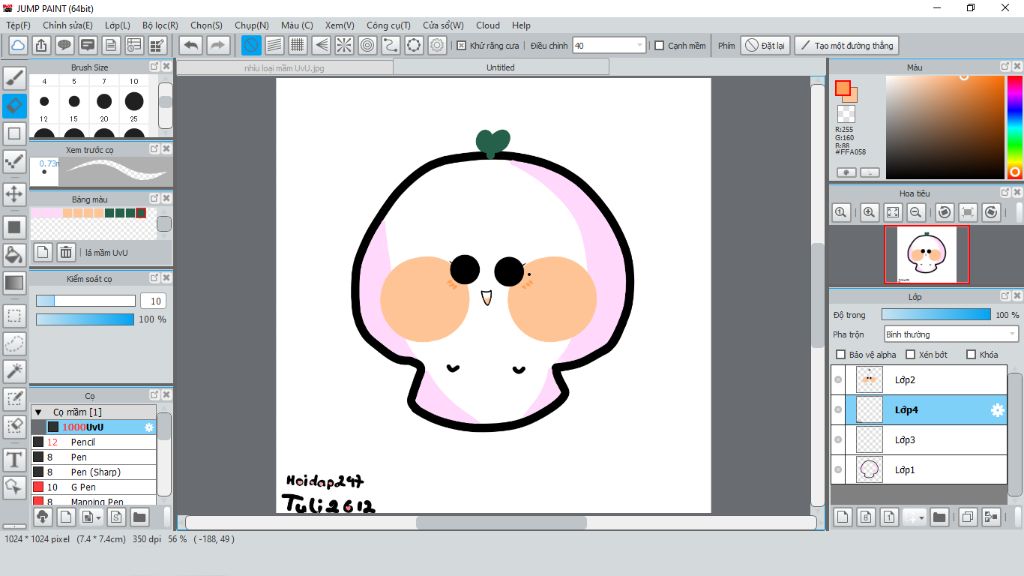The width and height of the screenshot is (1024, 576).
Task: Select the Bucket fill tool
Action: (x=14, y=255)
